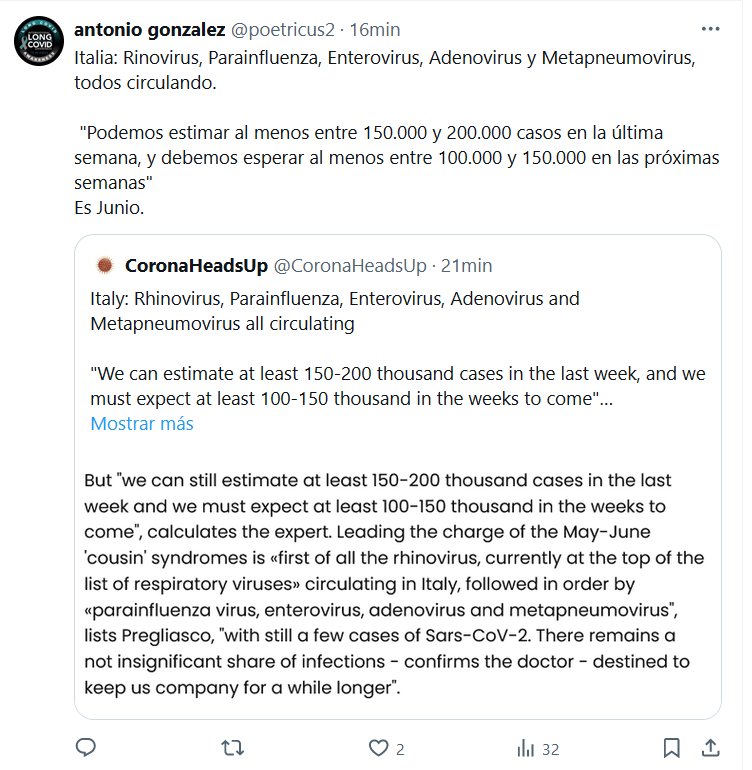Open the share tweet icon
The image size is (752, 770).
(710, 748)
